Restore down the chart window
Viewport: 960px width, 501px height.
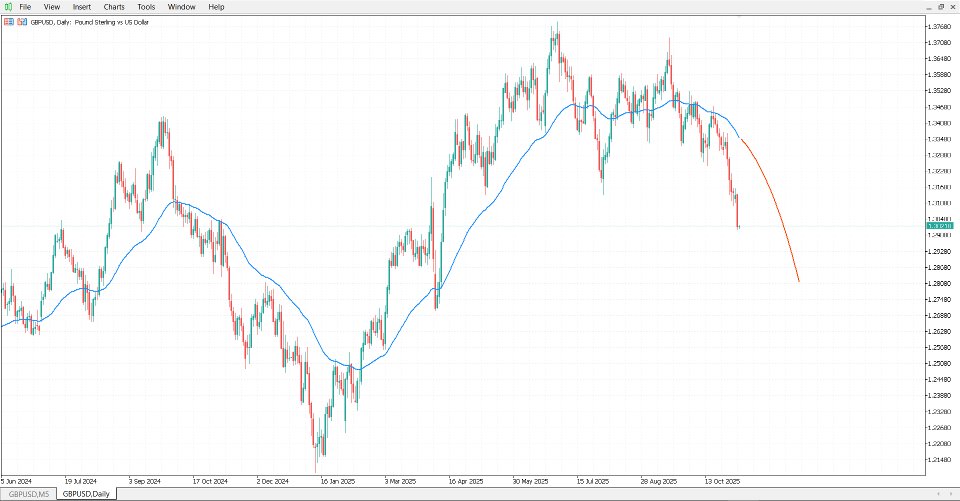940,6
